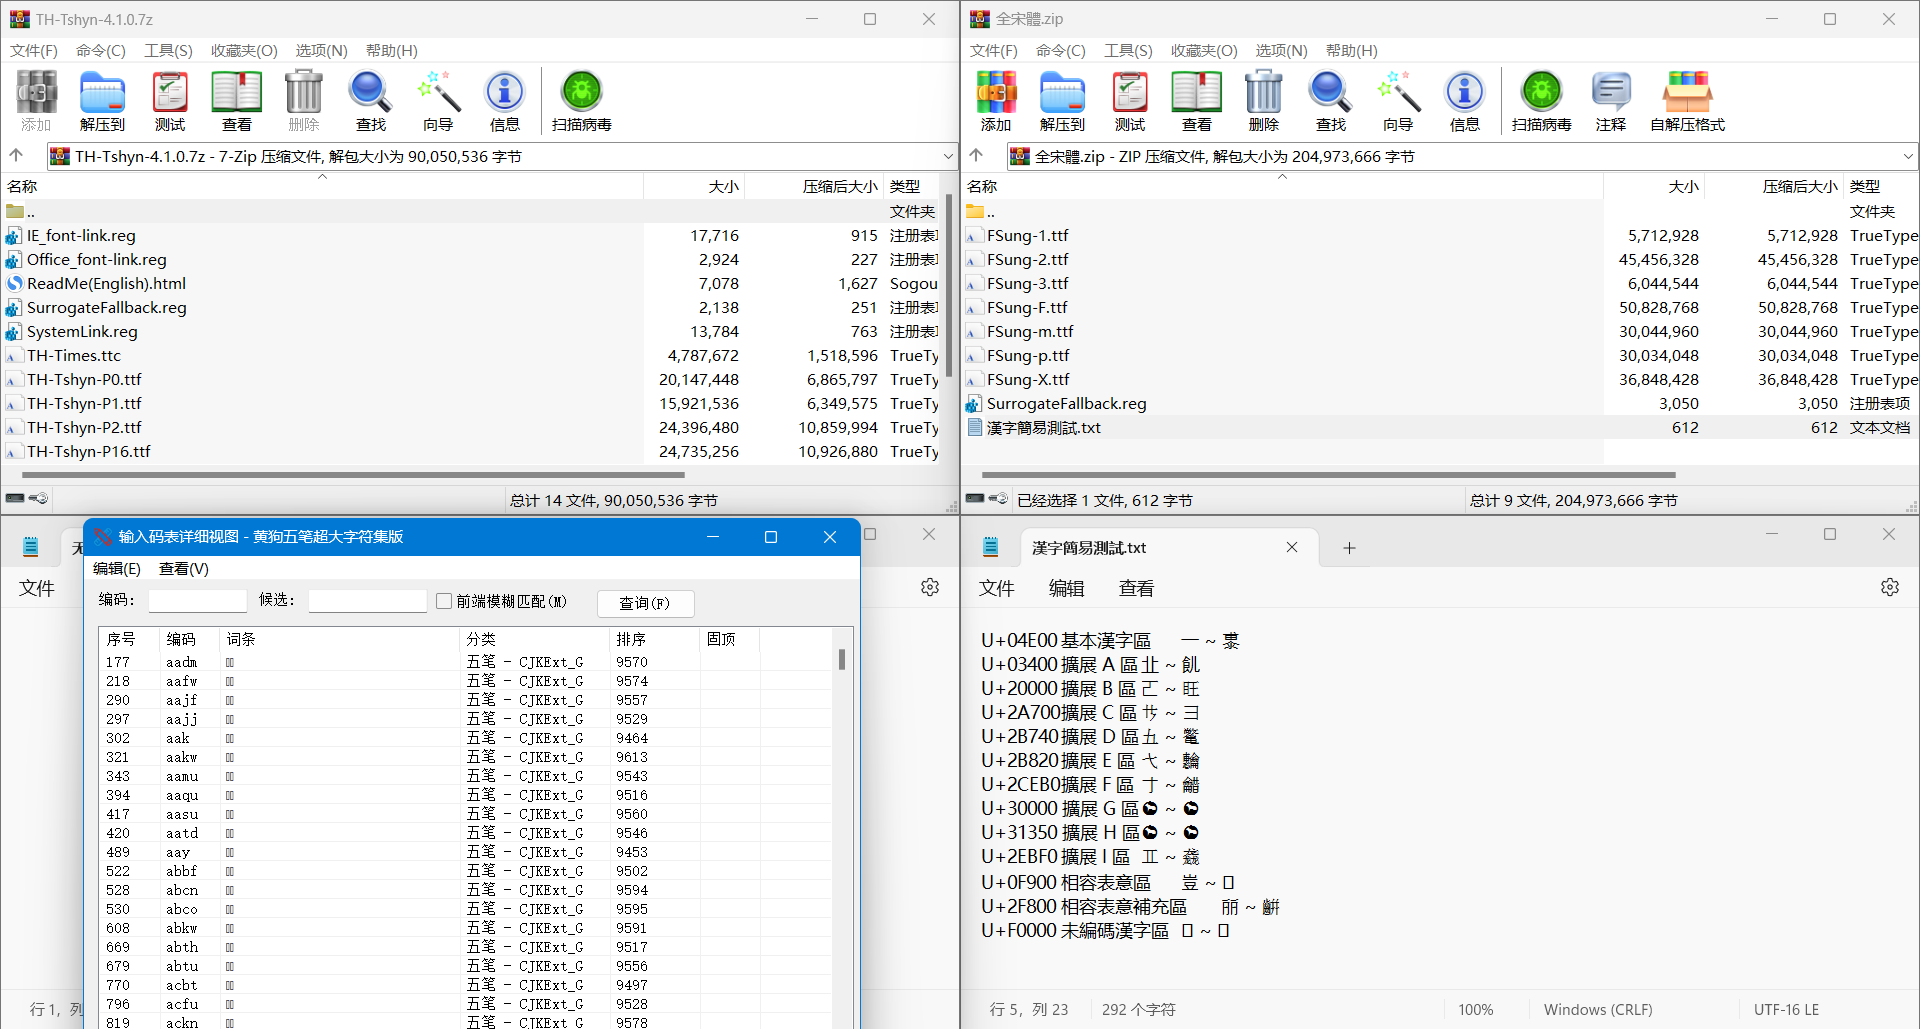
Task: Click the 查询(F) query button
Action: pyautogui.click(x=645, y=603)
